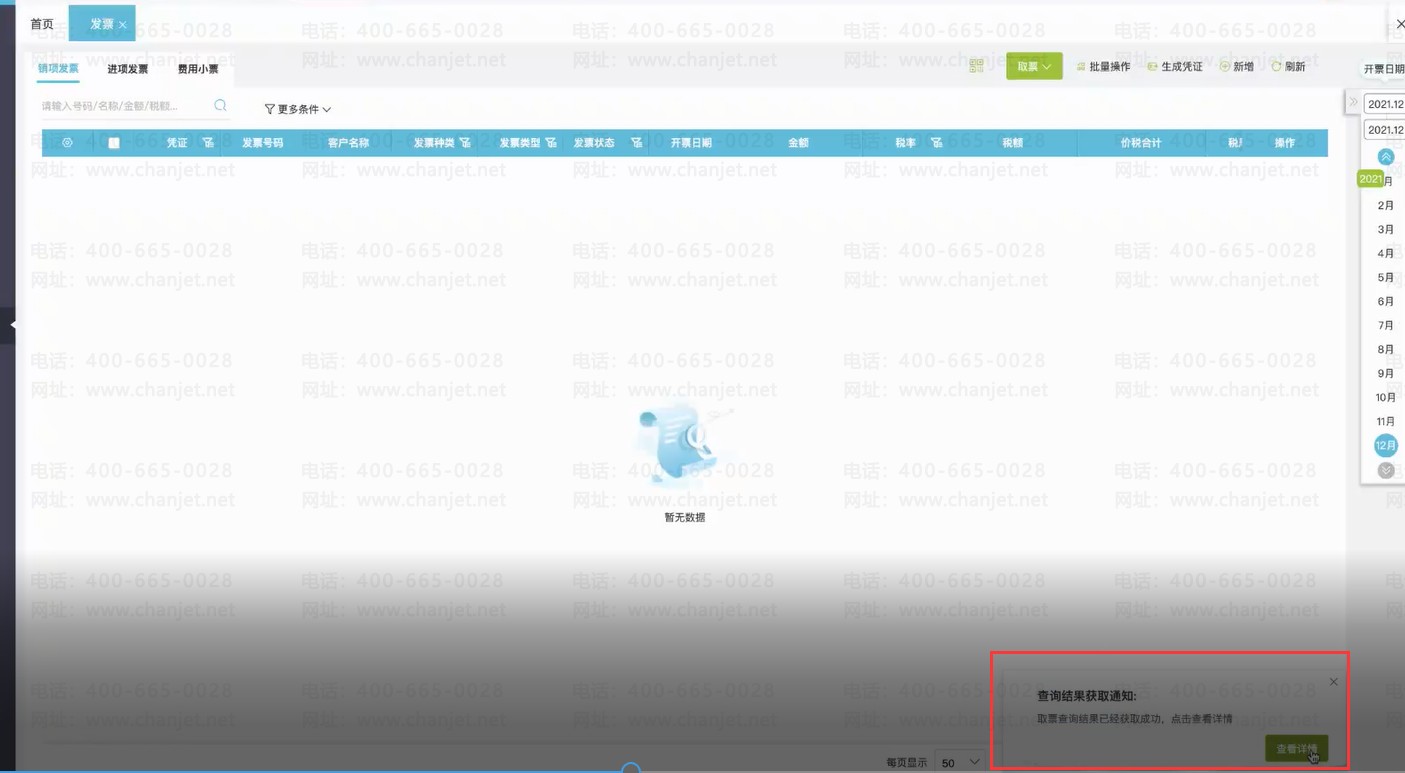Click 刷新 to refresh the list

click(x=1288, y=67)
